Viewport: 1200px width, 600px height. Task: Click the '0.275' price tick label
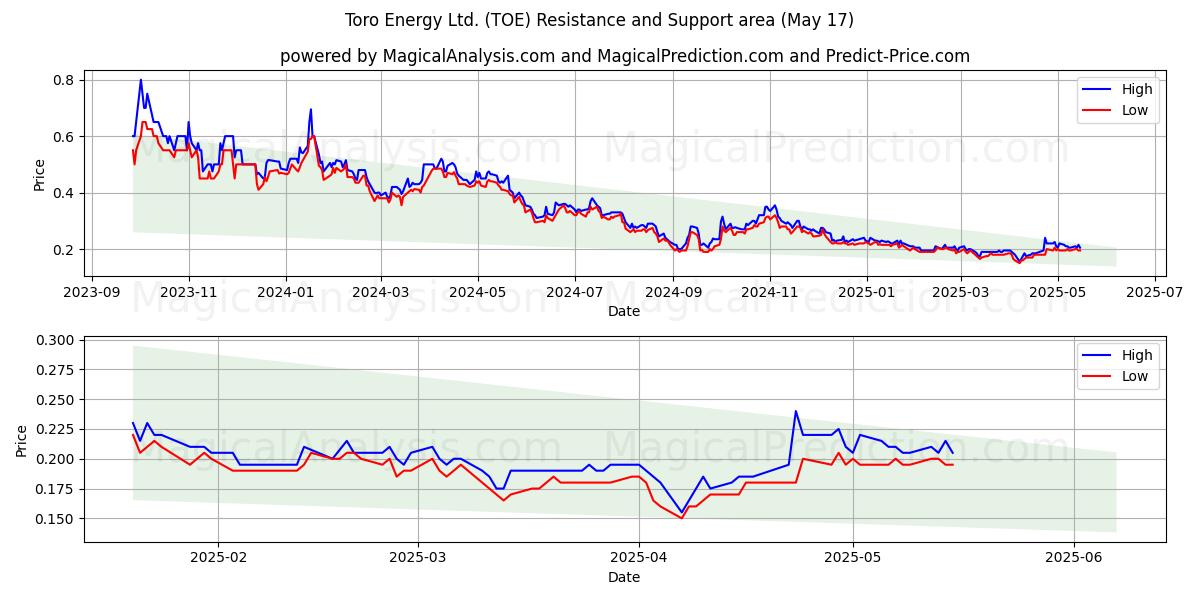56,370
